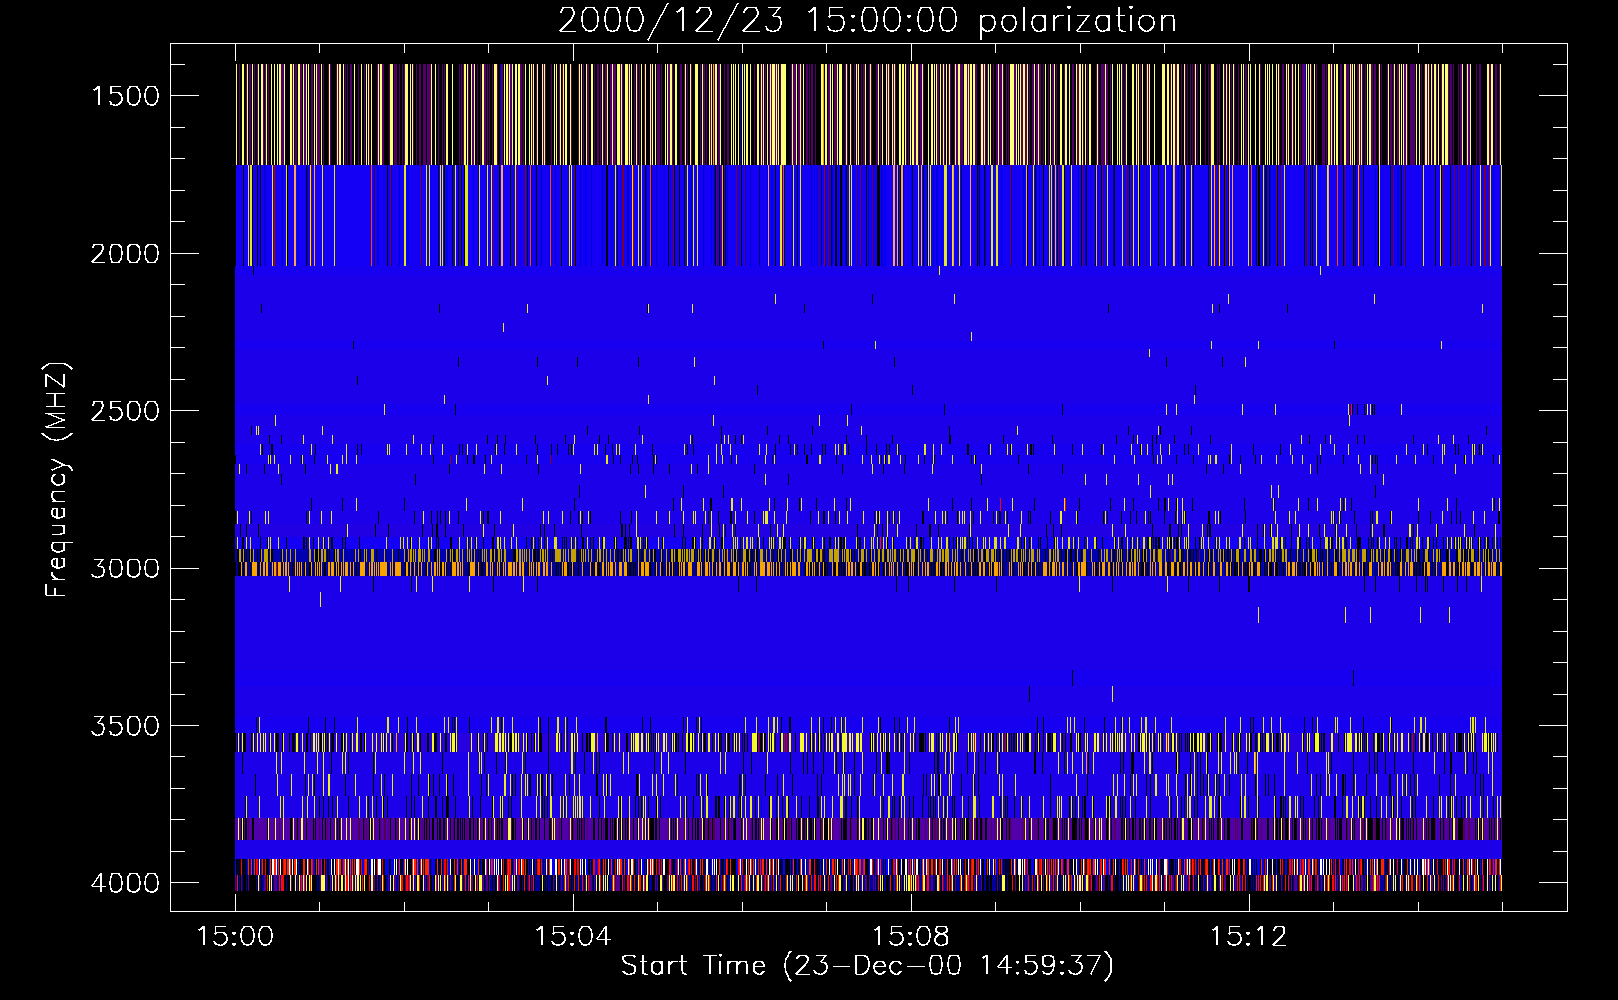This screenshot has width=1618, height=1000.
Task: Click the '15:08' time axis label
Action: [911, 937]
